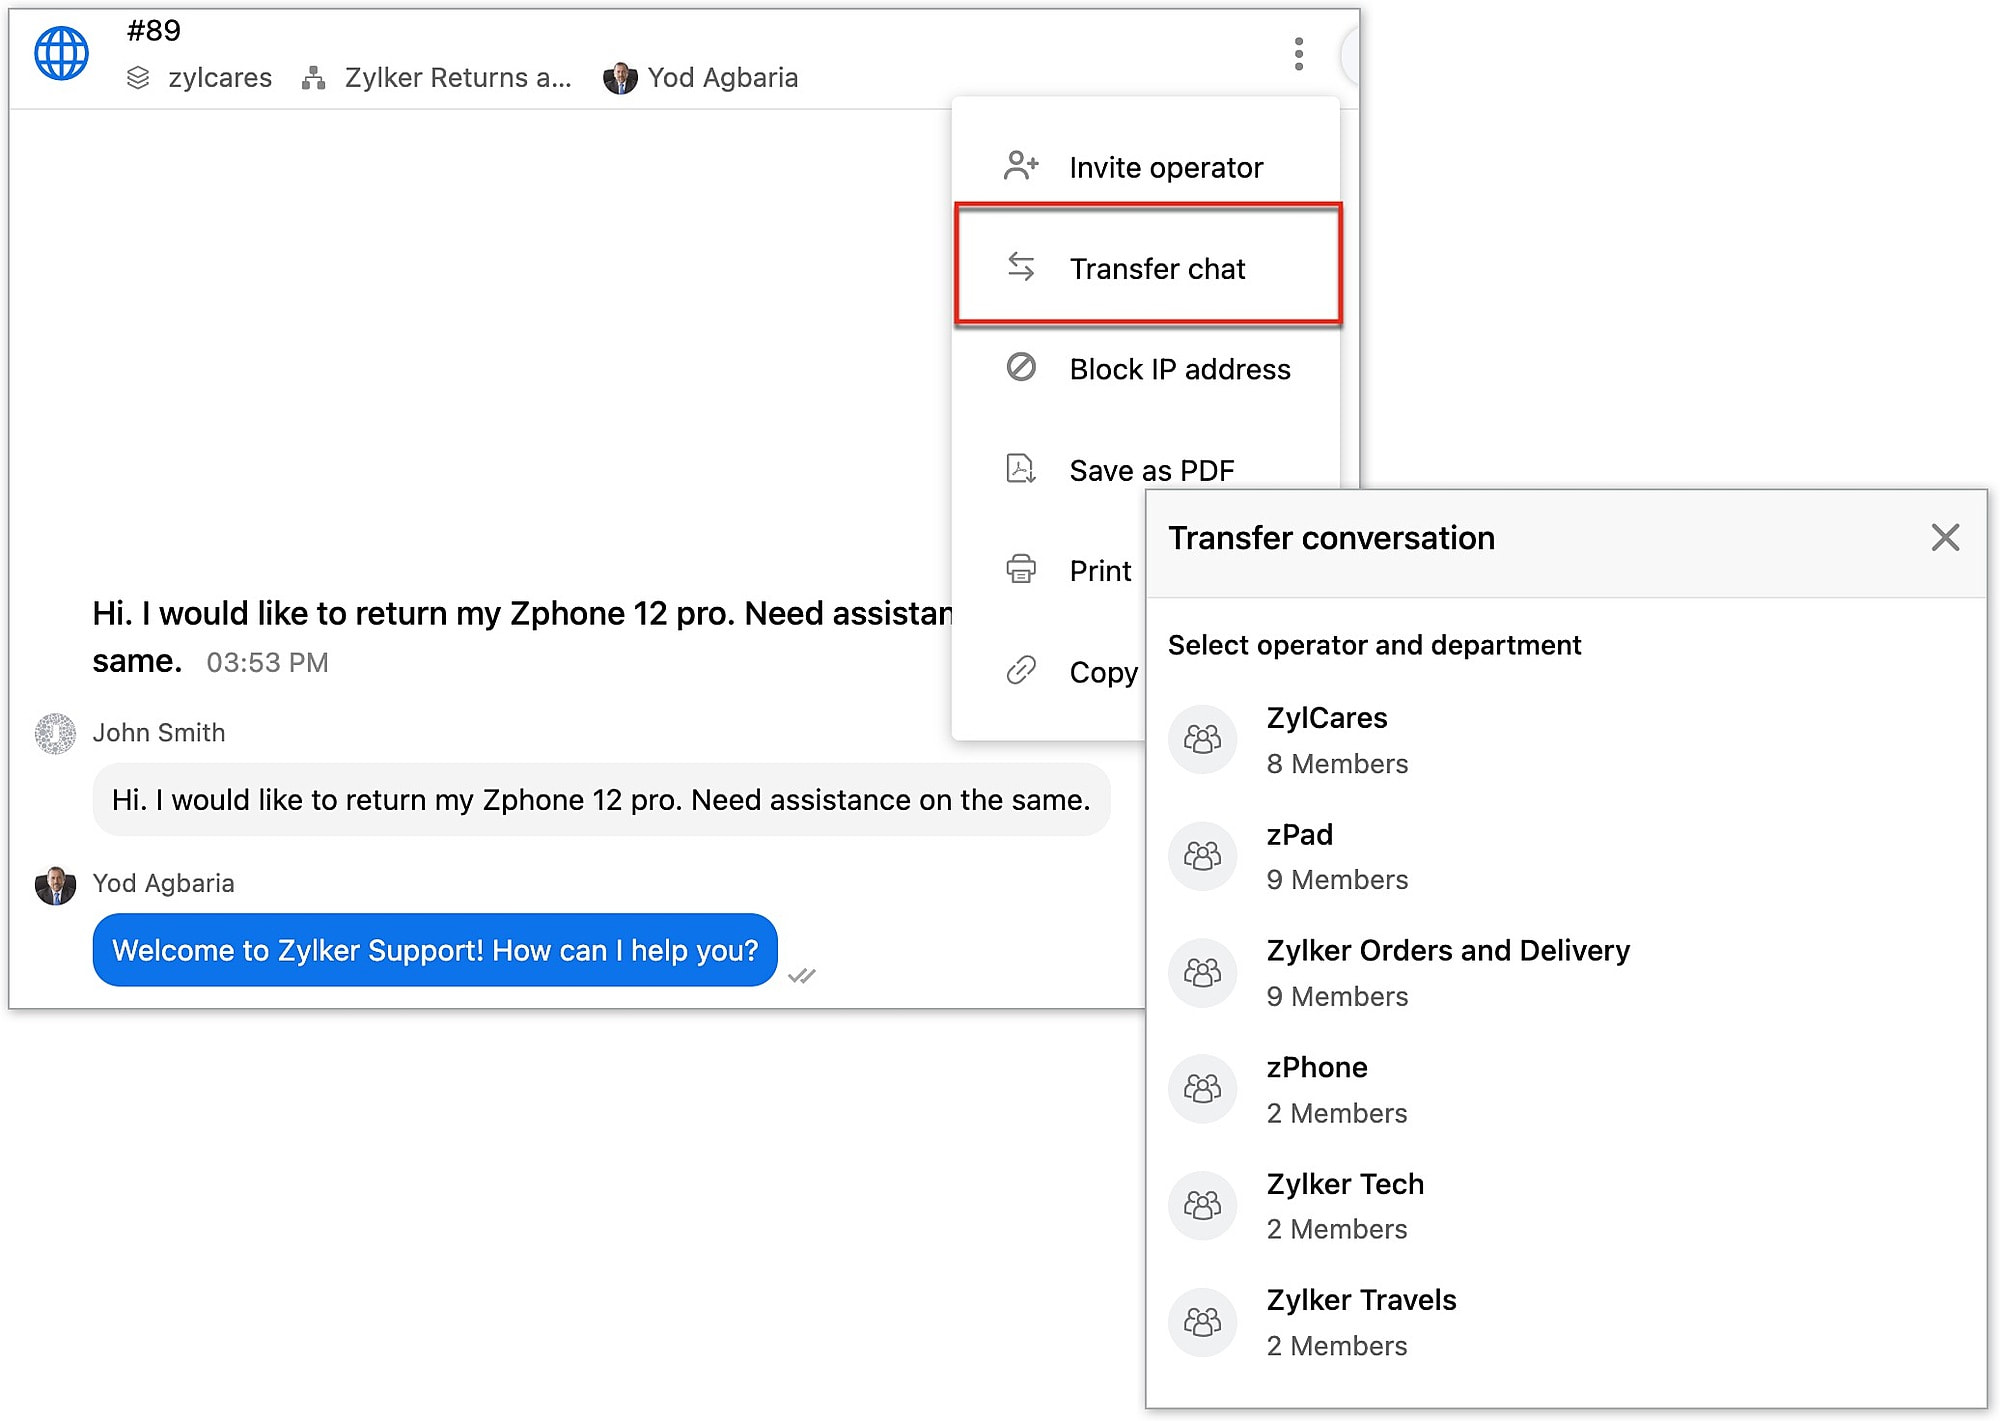Screen dimensions: 2000x1421
Task: Open Zylker Returns department label in header
Action: coord(457,78)
